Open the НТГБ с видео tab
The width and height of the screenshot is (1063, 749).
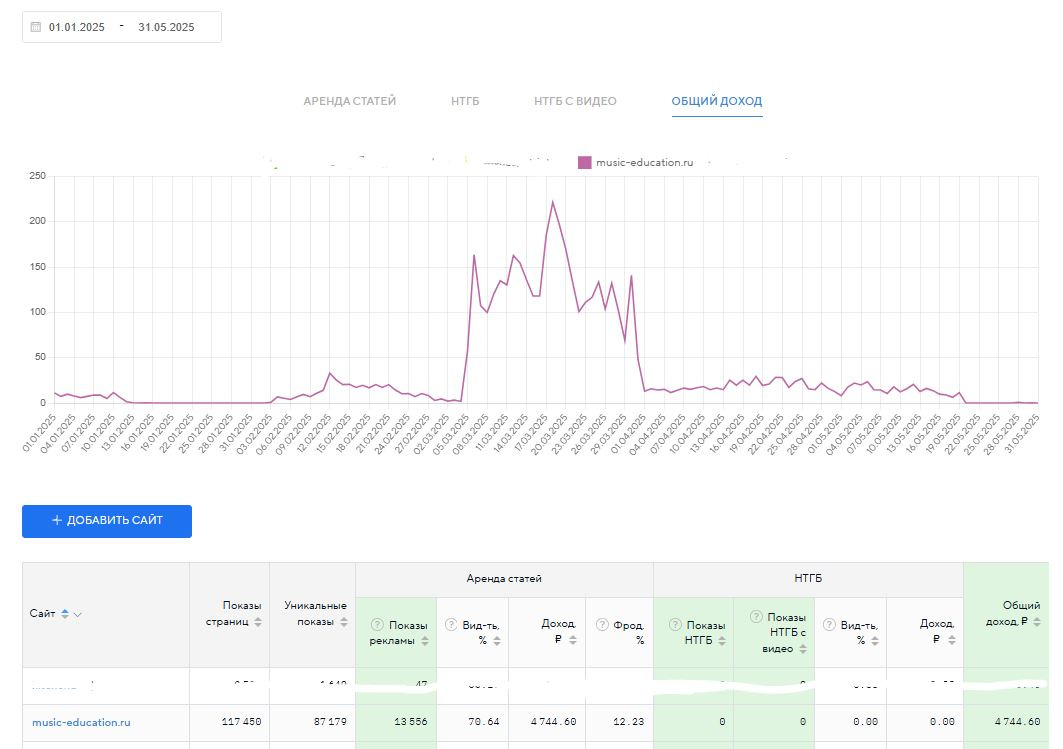[575, 101]
